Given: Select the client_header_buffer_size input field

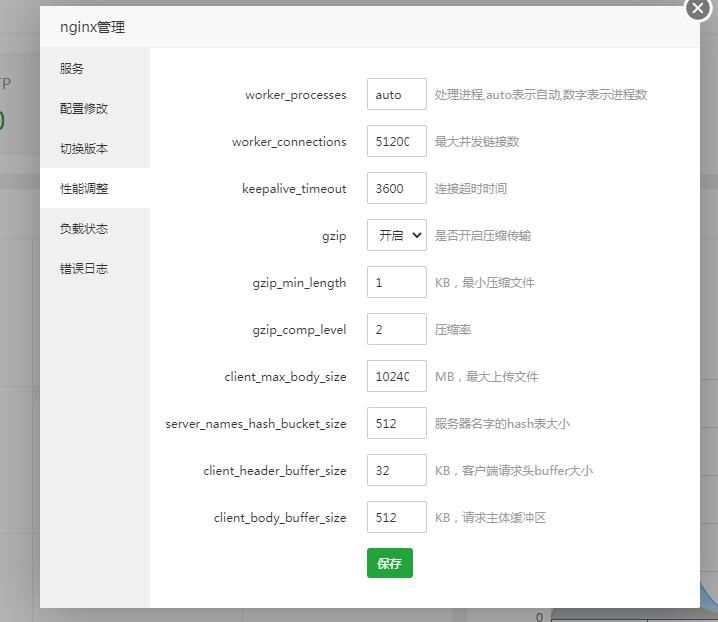Looking at the screenshot, I should [x=396, y=471].
